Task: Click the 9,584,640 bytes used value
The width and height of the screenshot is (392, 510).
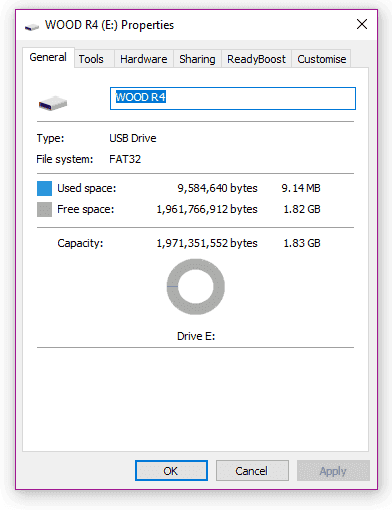Action: click(217, 188)
